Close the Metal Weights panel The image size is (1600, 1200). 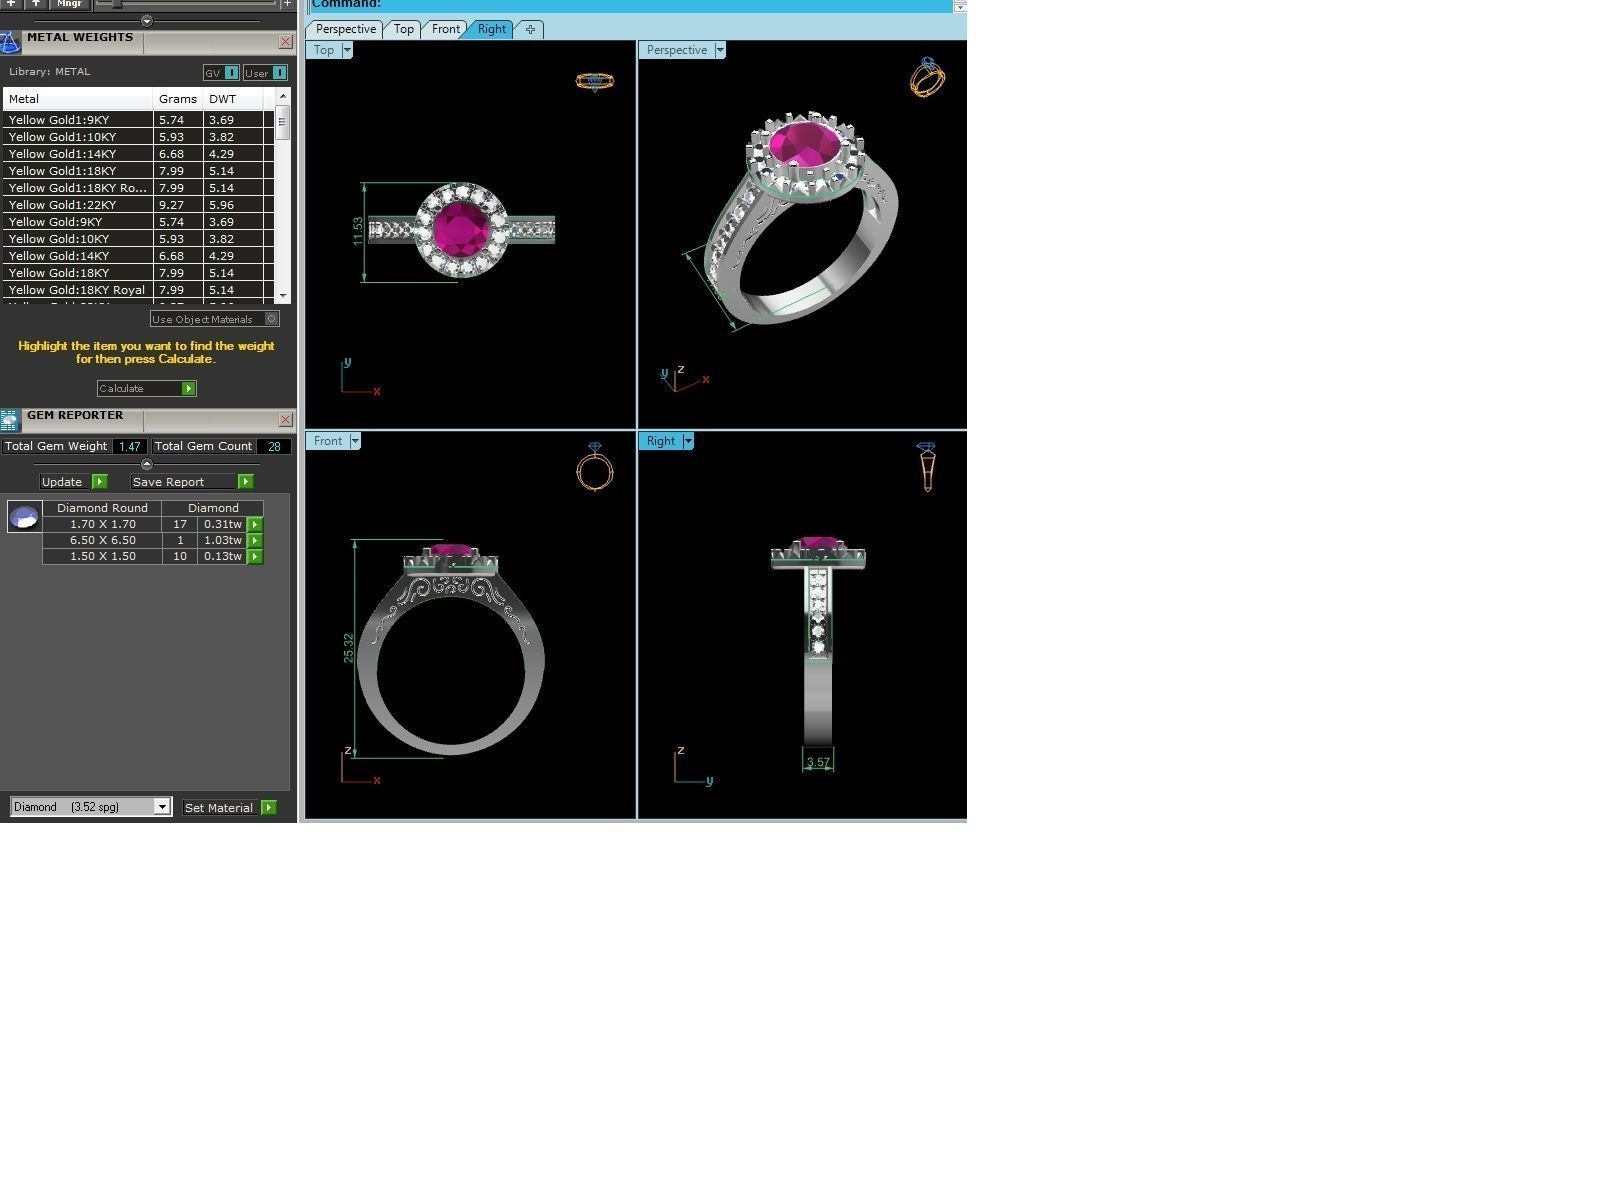(286, 42)
